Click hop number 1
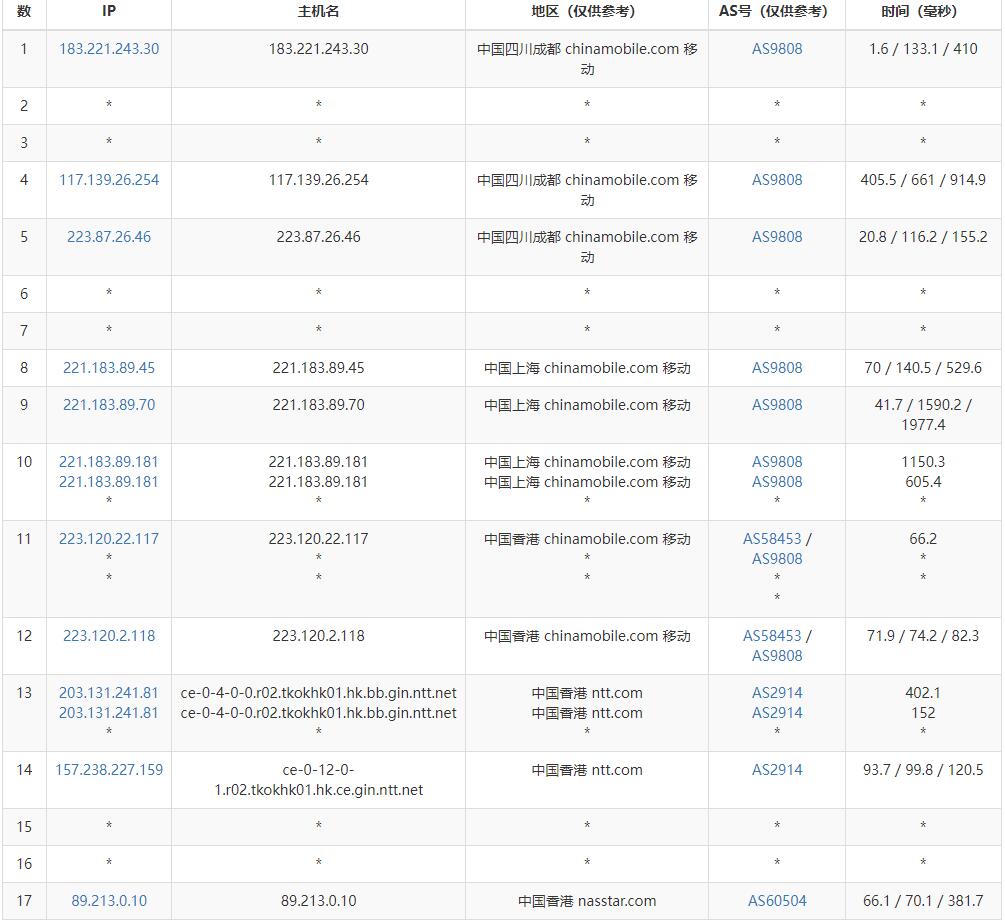The width and height of the screenshot is (1005, 922). 24,49
